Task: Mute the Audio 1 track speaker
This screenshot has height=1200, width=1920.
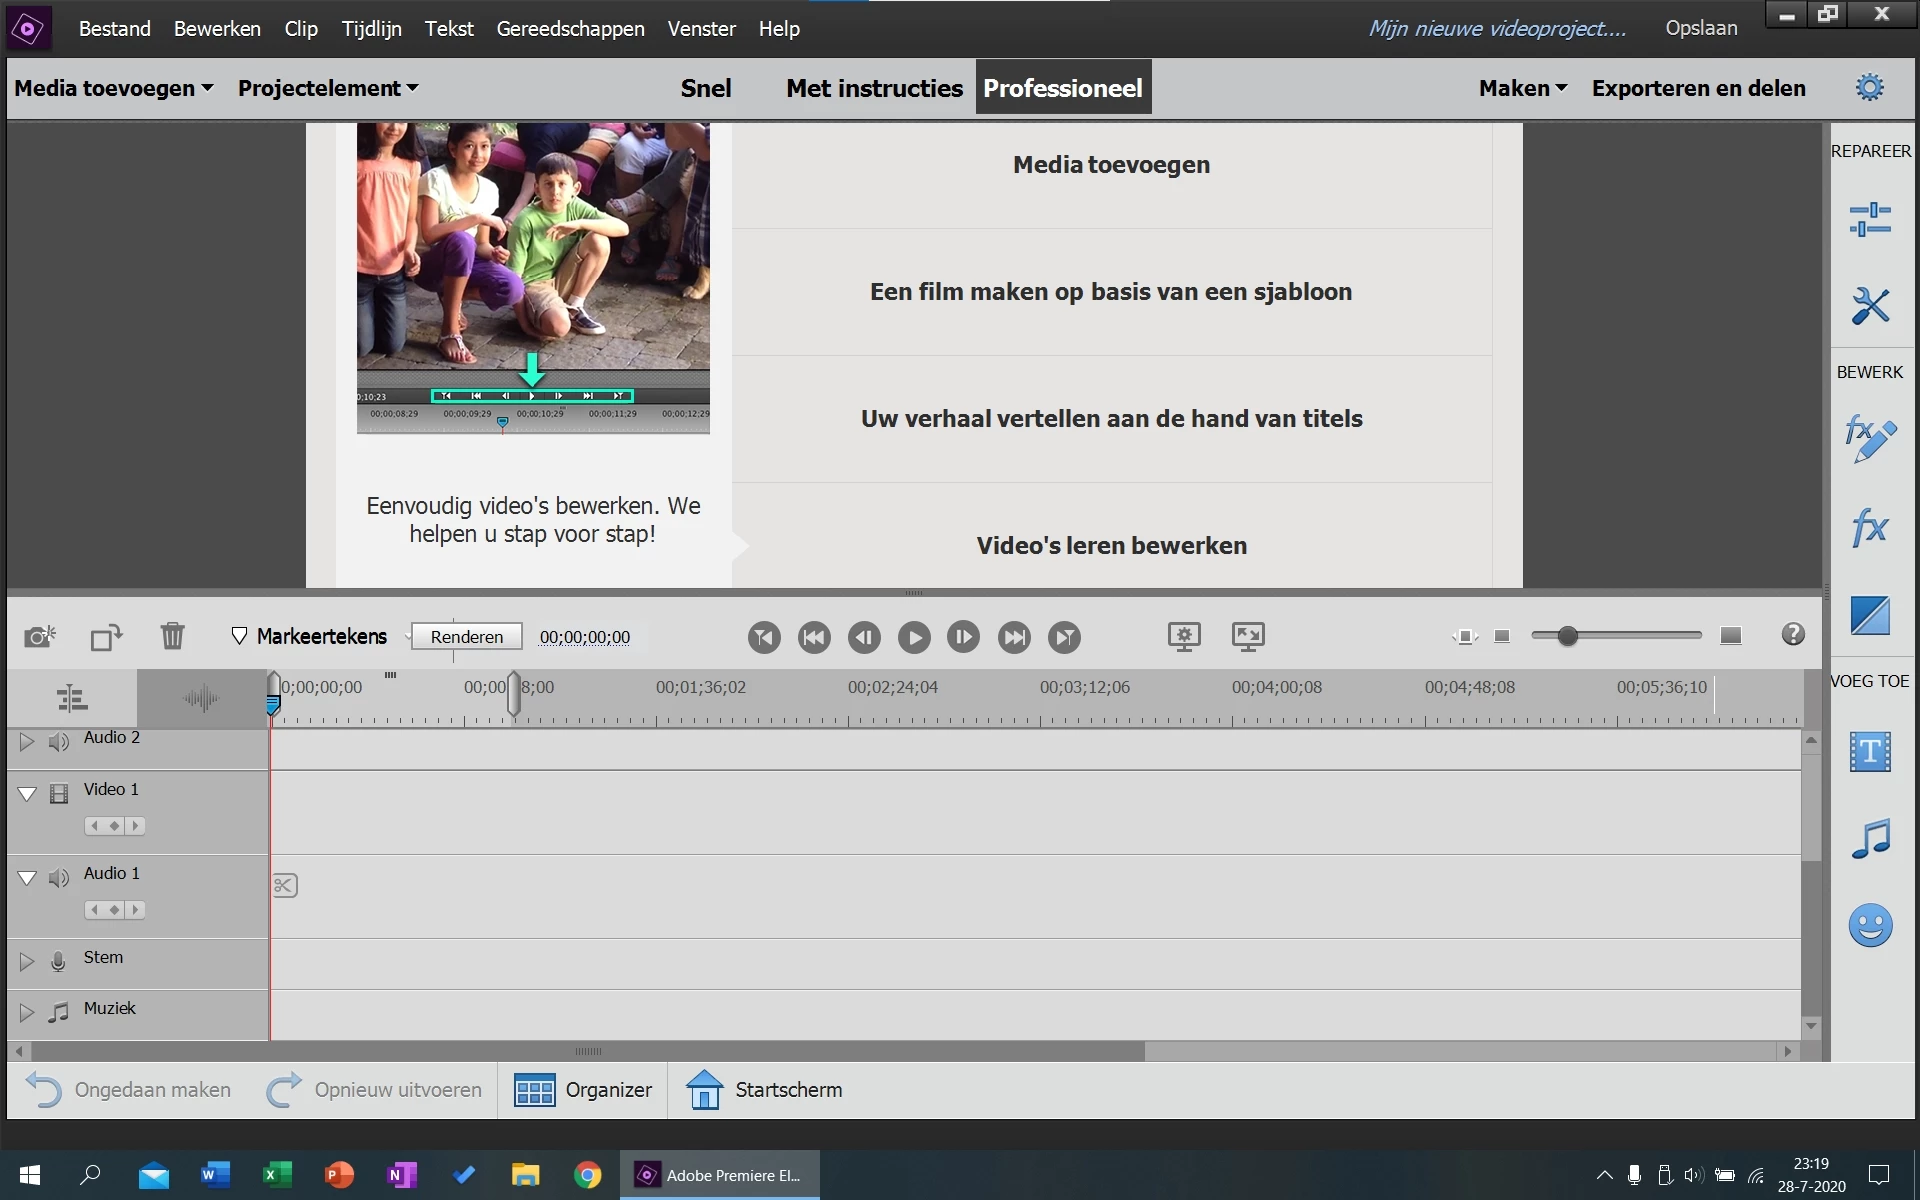Action: (x=59, y=878)
